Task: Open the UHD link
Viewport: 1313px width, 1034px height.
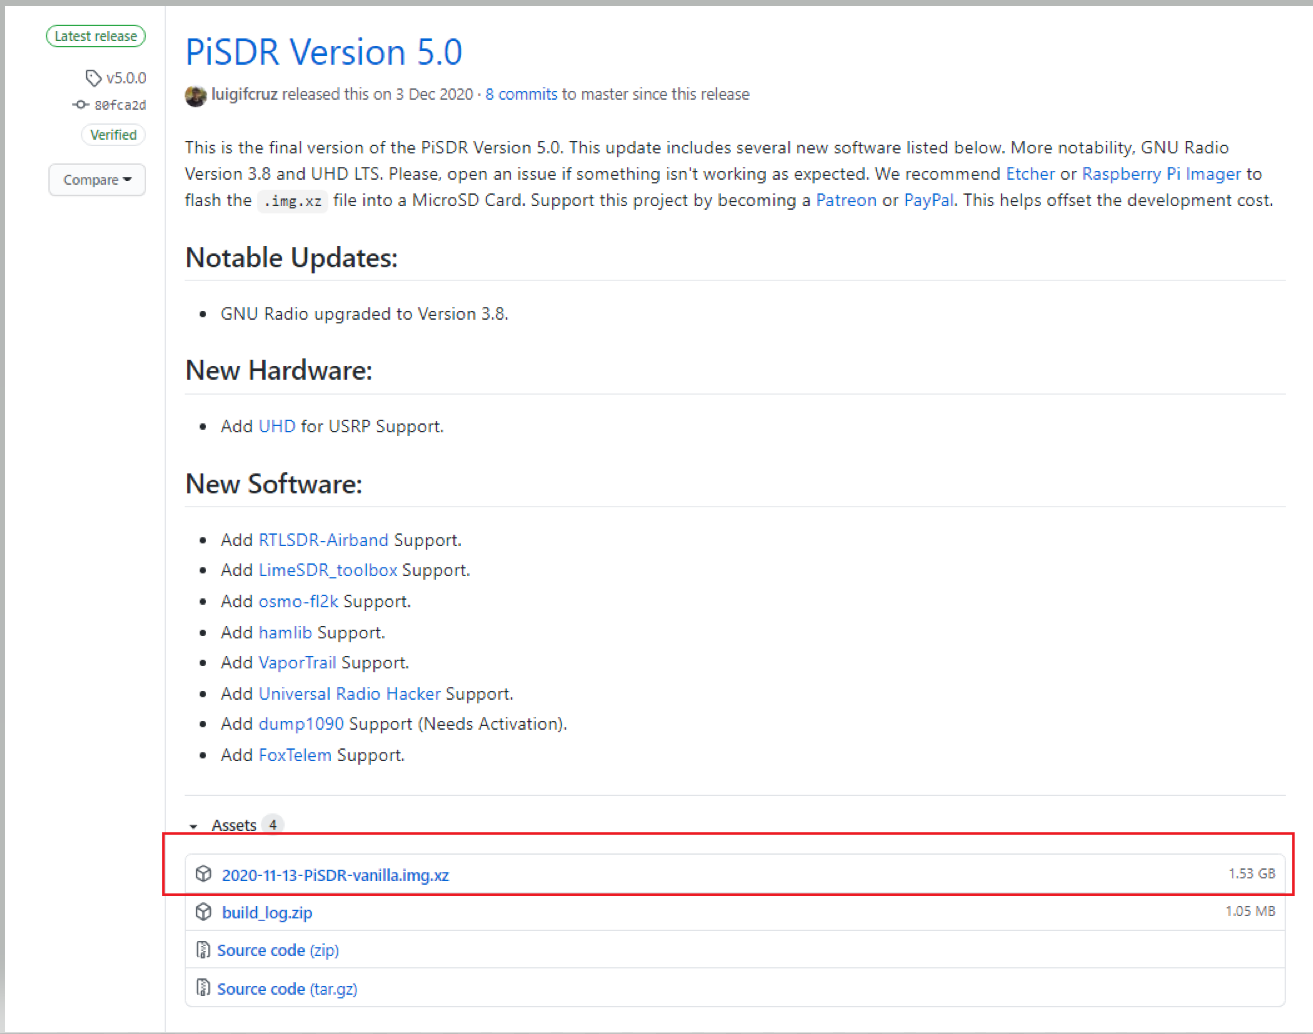Action: point(277,426)
